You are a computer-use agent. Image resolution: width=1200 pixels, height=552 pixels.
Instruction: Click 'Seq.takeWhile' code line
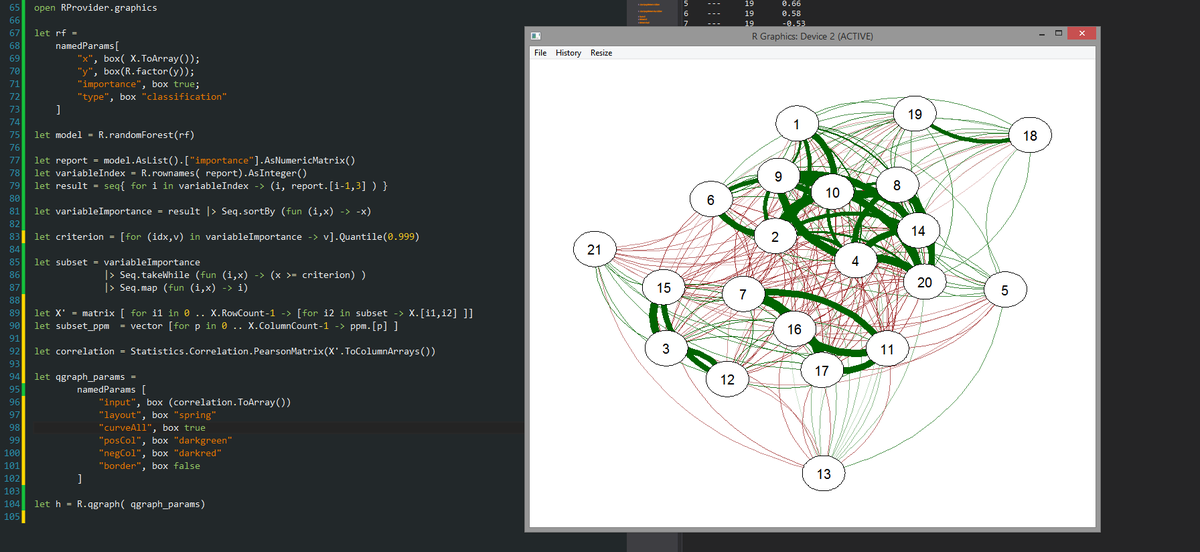pyautogui.click(x=235, y=275)
